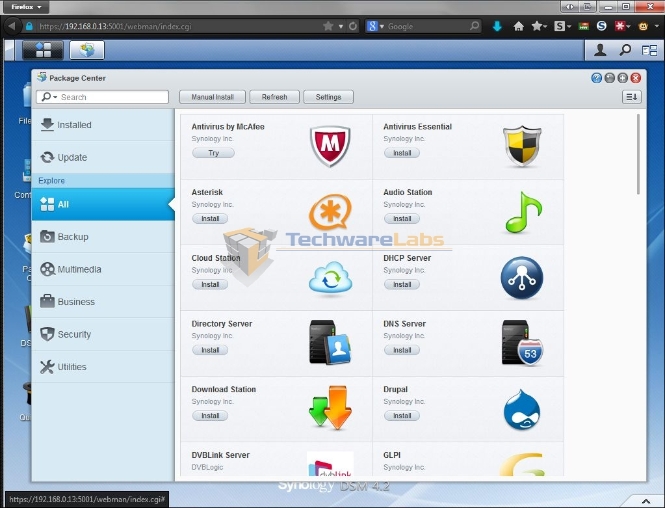This screenshot has height=508, width=665.
Task: Click Try for Antivirus by McAfee
Action: (x=213, y=153)
